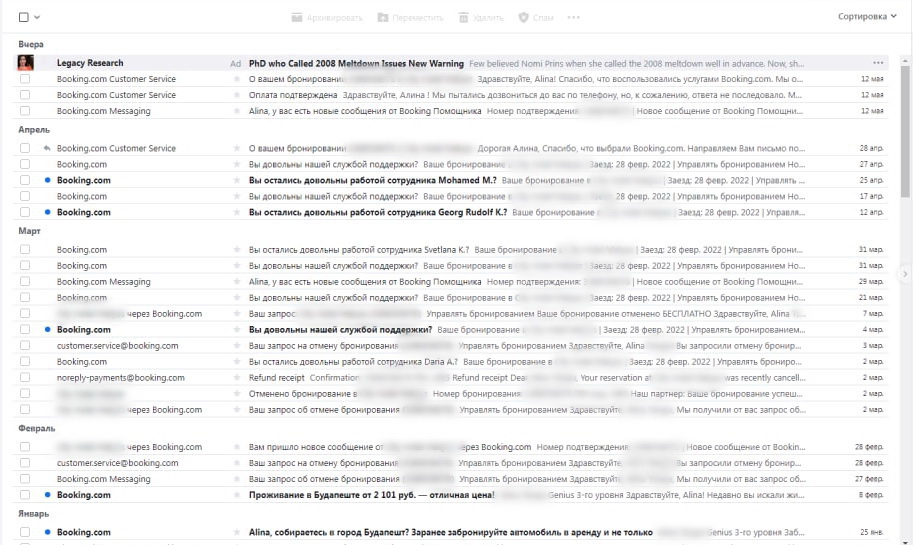This screenshot has width=913, height=545.
Task: Open Legacy Research ad options ellipsis
Action: tap(878, 63)
